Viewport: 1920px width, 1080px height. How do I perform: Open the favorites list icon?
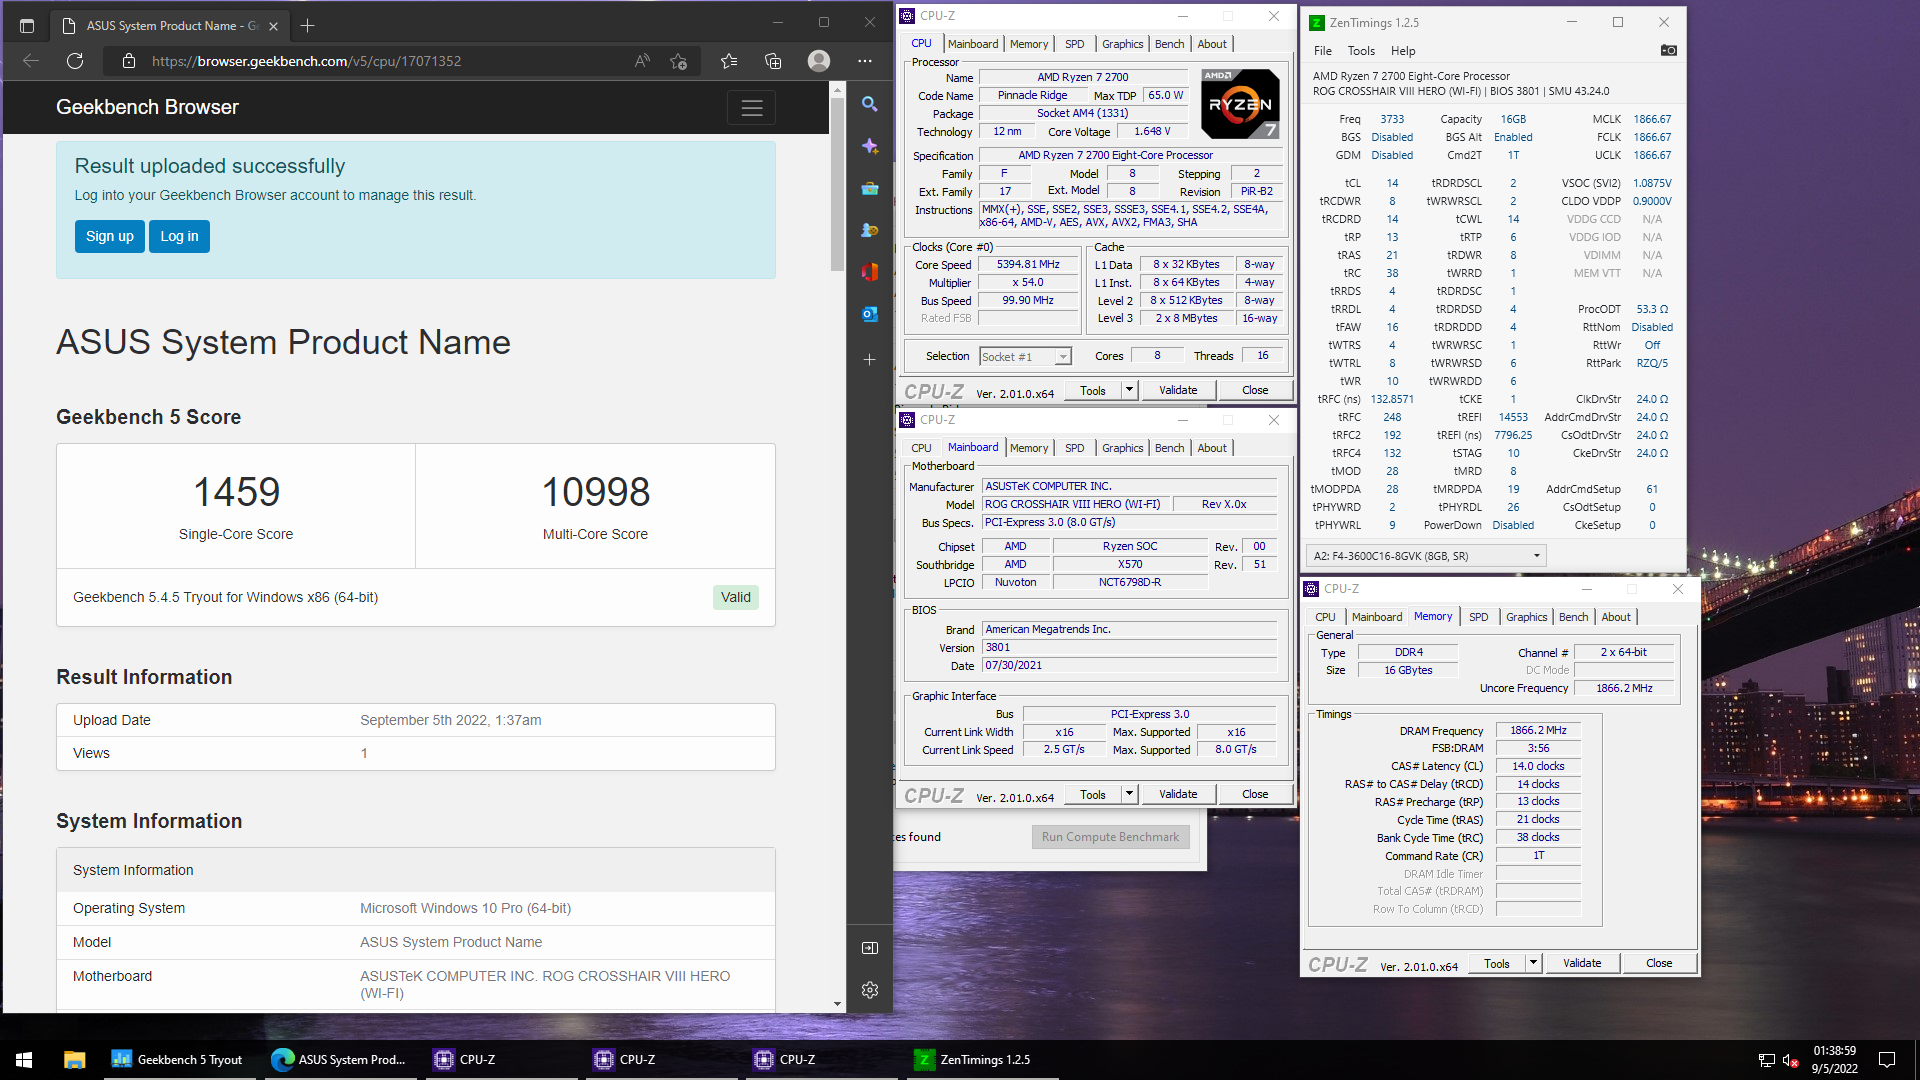[729, 61]
